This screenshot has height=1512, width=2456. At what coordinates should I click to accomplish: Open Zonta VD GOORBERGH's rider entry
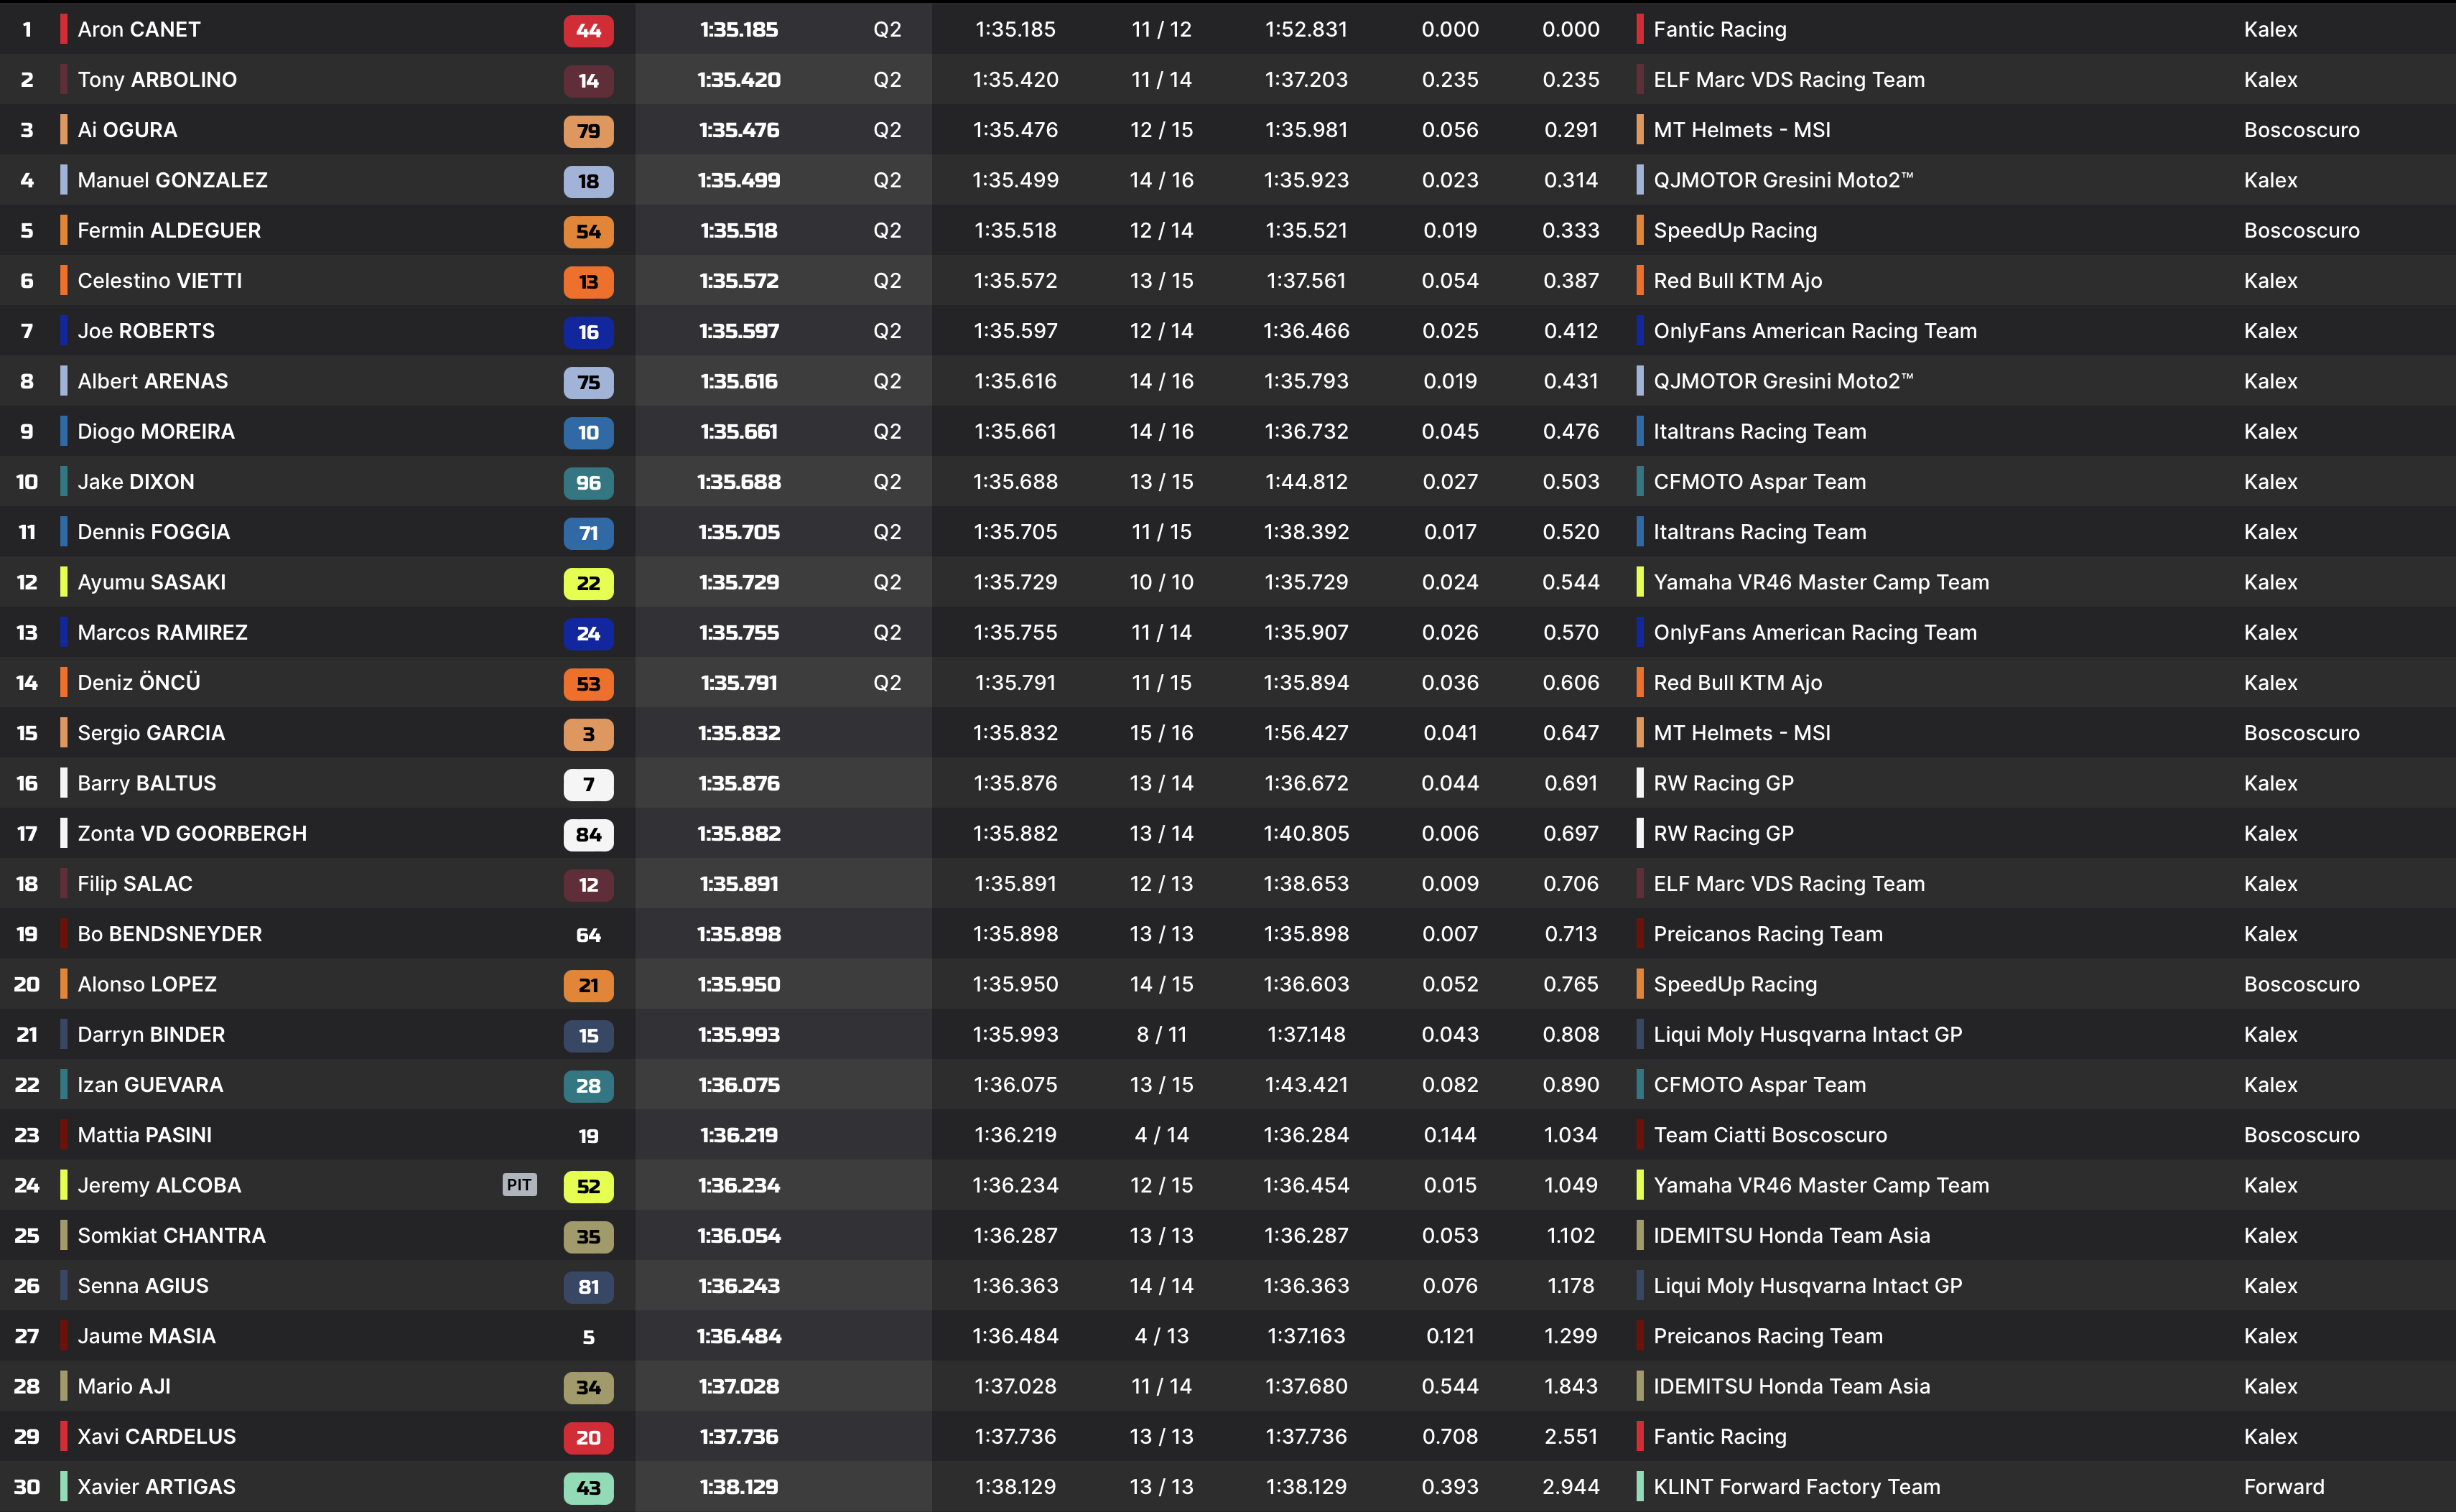pos(192,834)
